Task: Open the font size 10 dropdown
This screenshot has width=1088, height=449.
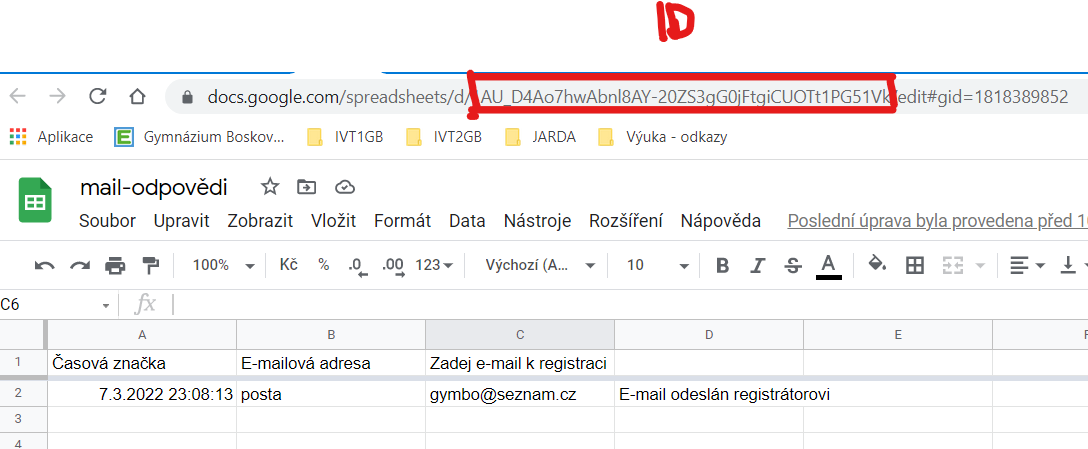Action: pos(657,265)
